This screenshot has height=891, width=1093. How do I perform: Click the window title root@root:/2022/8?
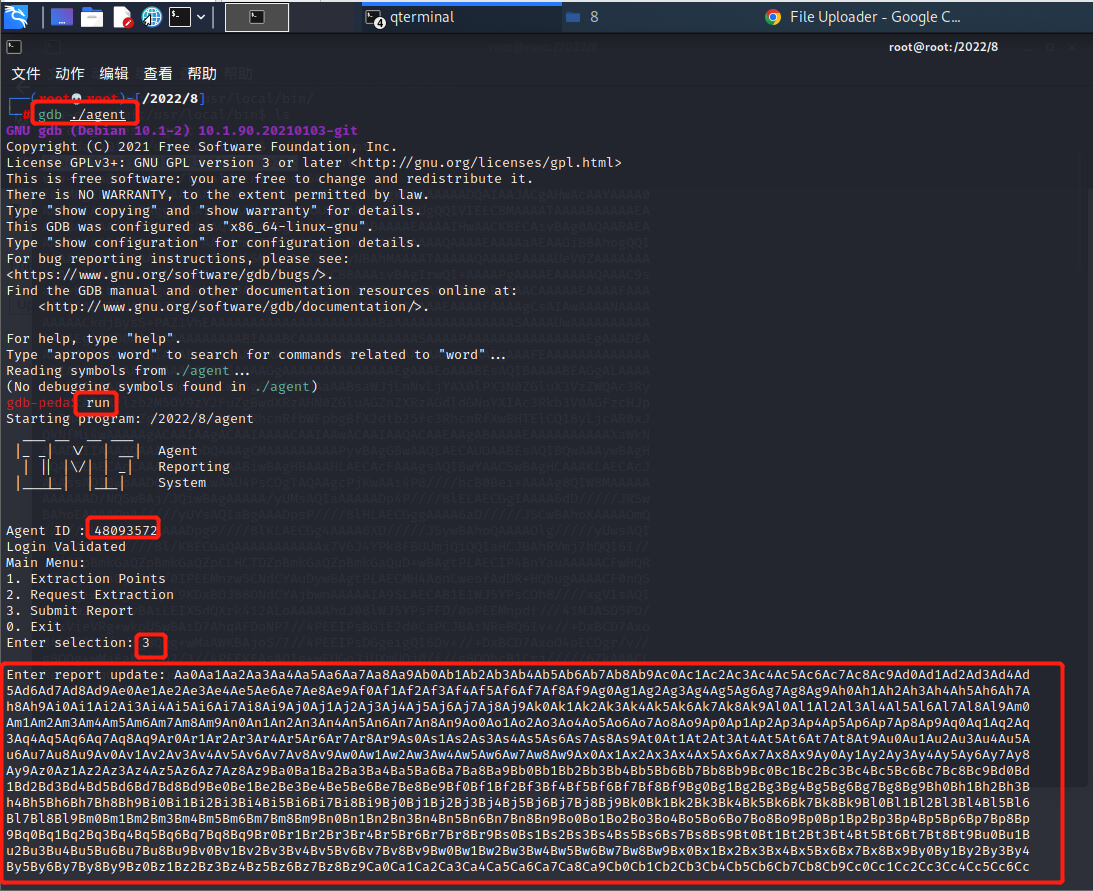943,47
